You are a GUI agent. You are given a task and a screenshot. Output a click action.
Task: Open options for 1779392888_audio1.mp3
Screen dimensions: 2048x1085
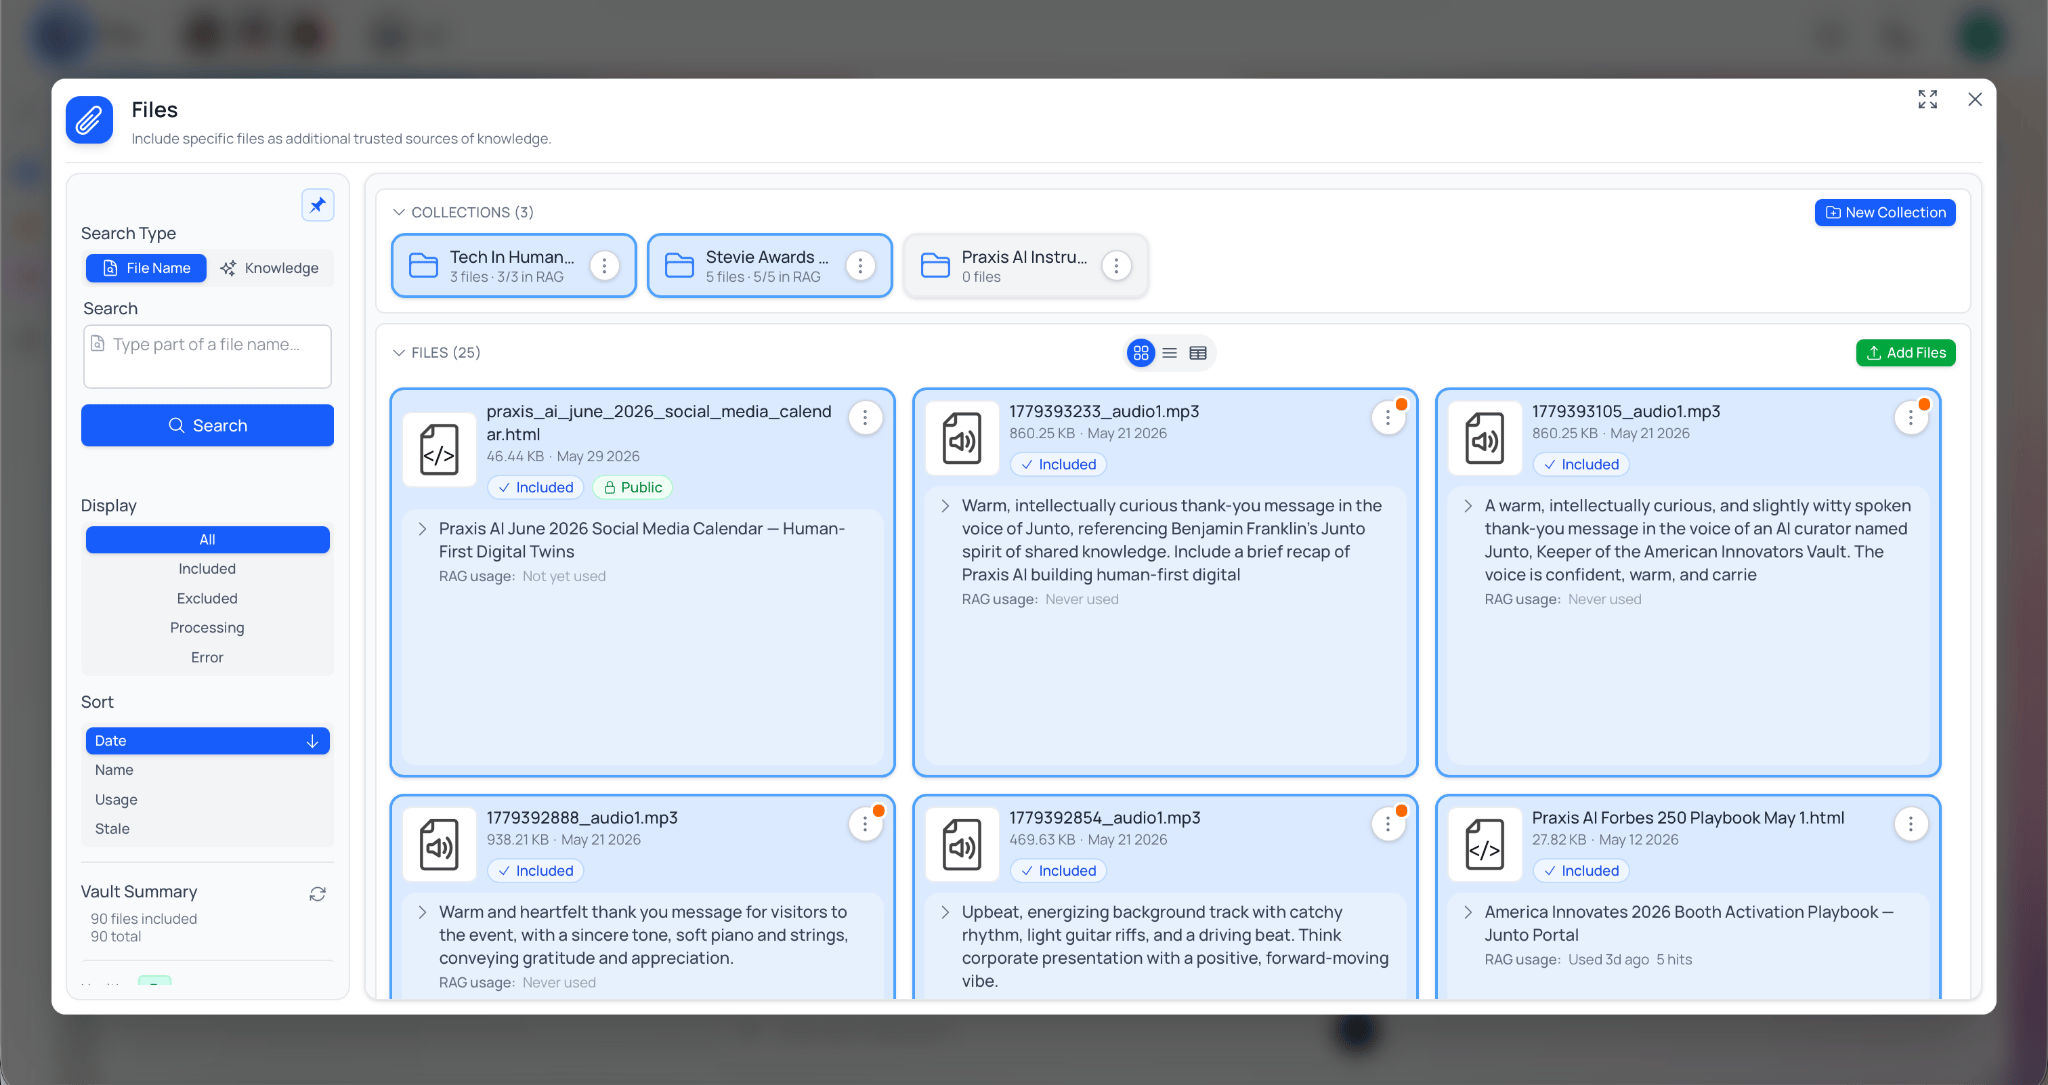[x=865, y=824]
